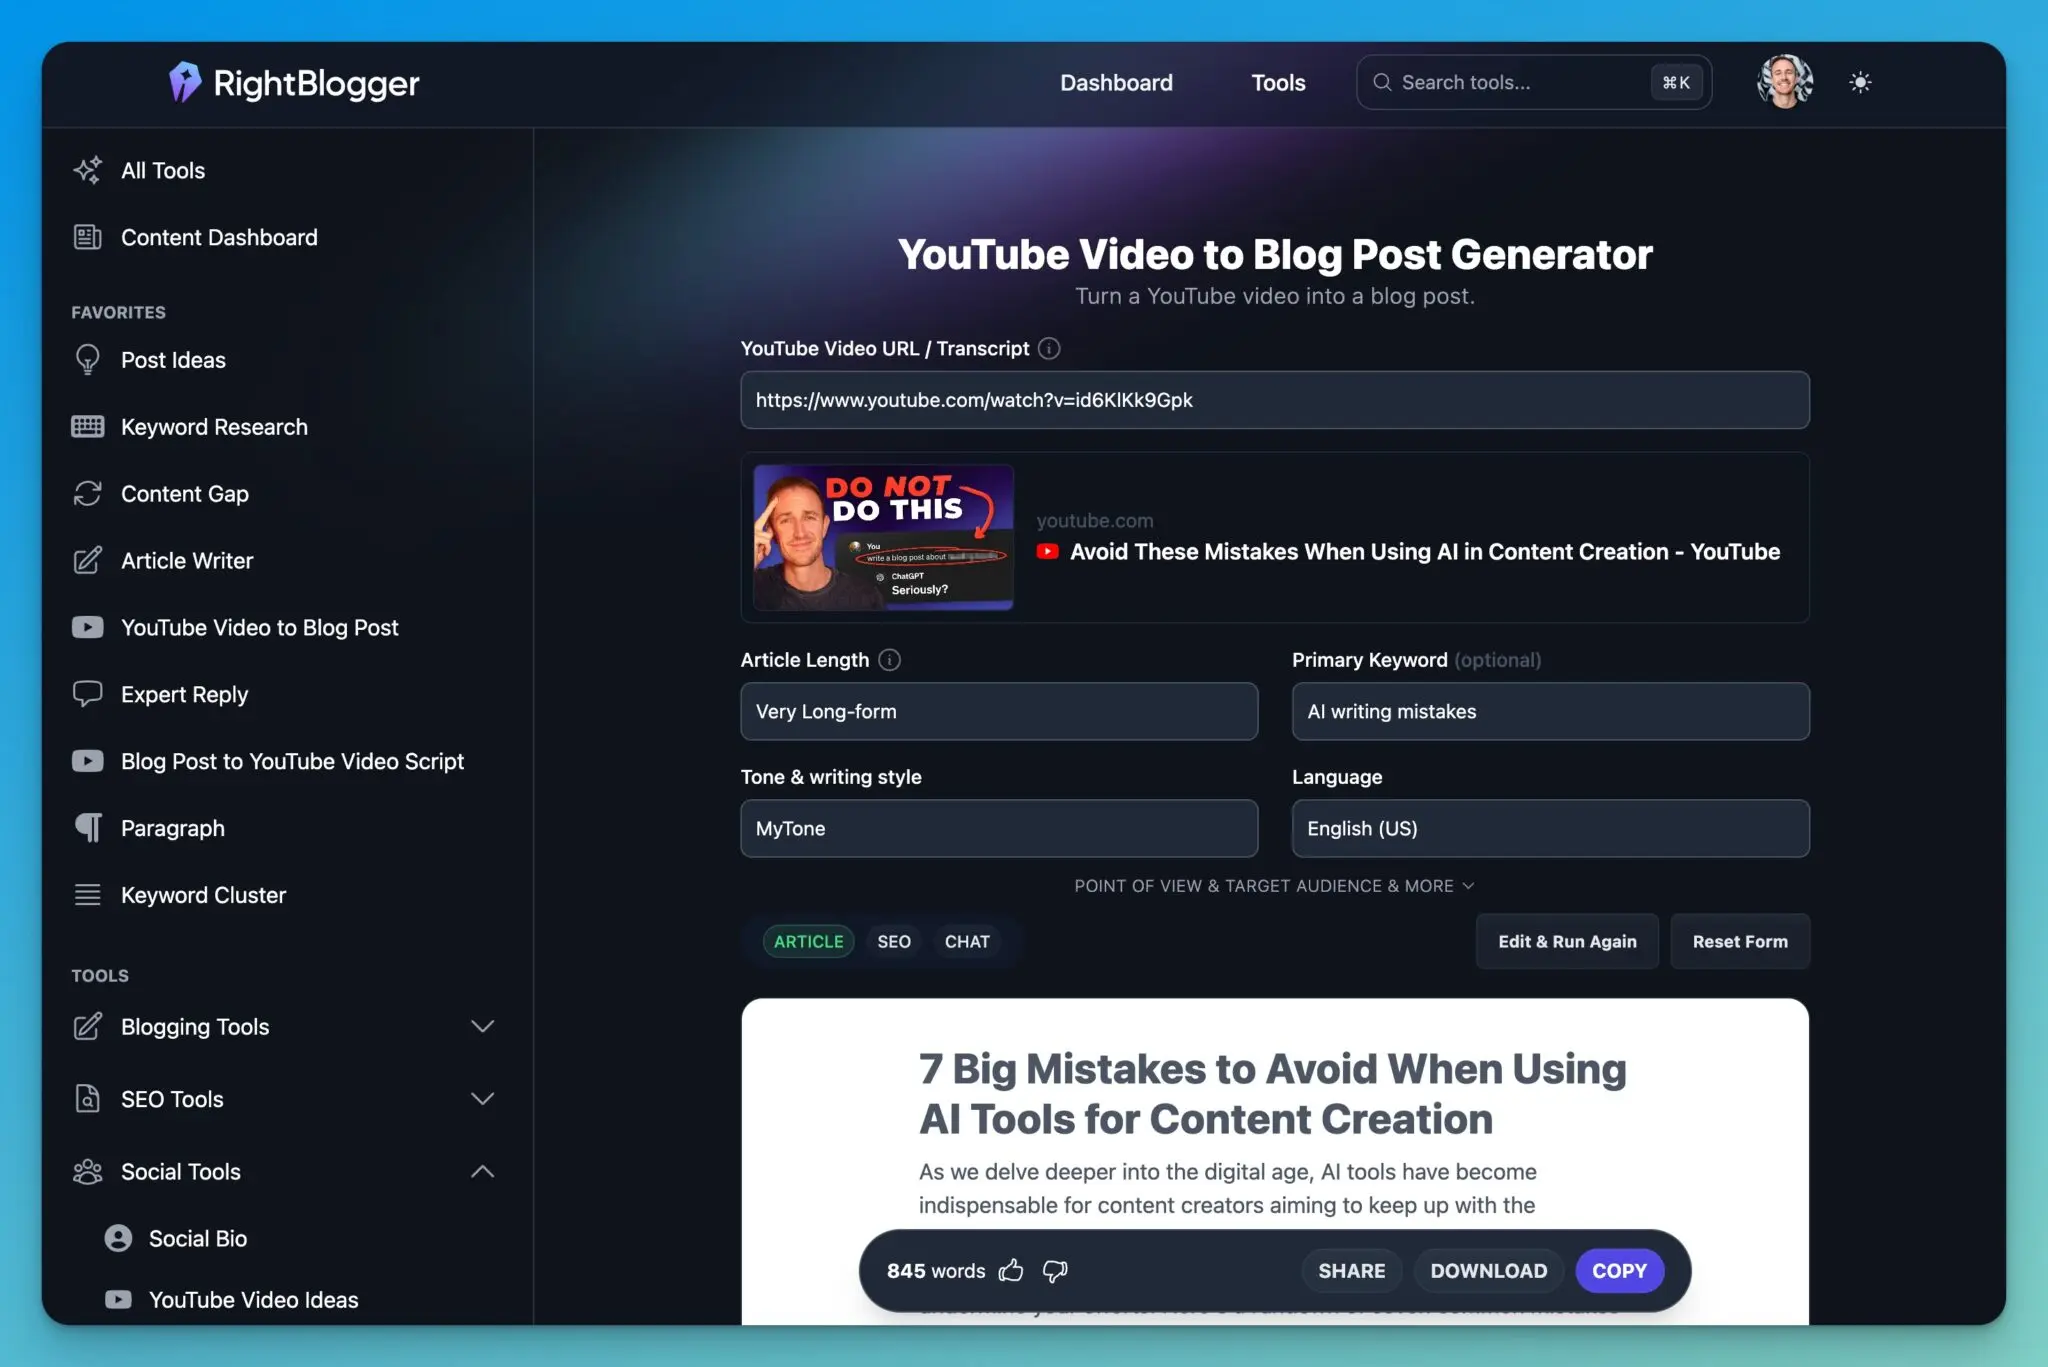Image resolution: width=2048 pixels, height=1367 pixels.
Task: Open the Article Length dropdown
Action: [x=997, y=711]
